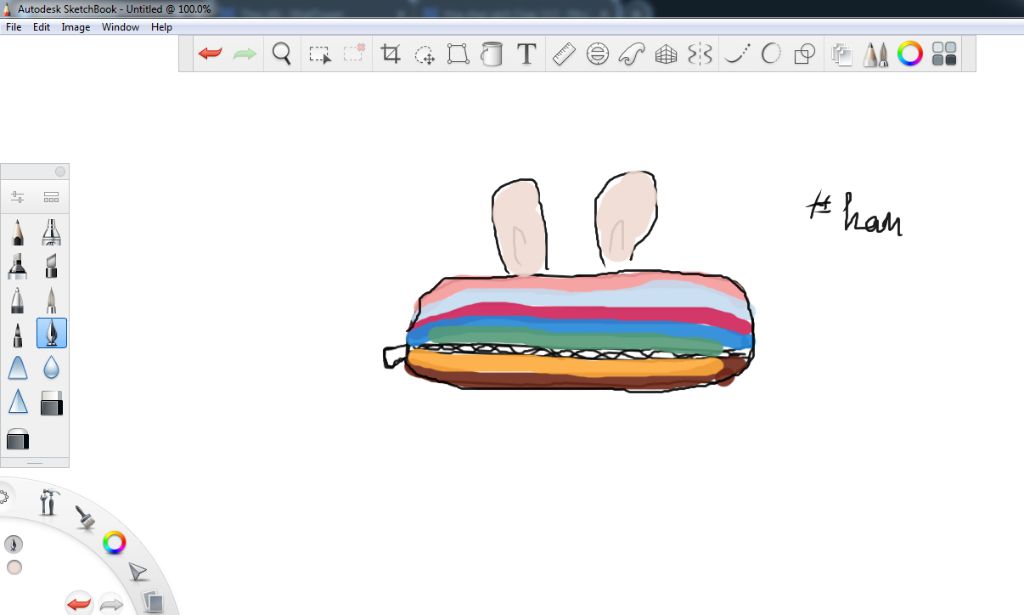Show the Layer Editor from top toolbar

(842, 54)
